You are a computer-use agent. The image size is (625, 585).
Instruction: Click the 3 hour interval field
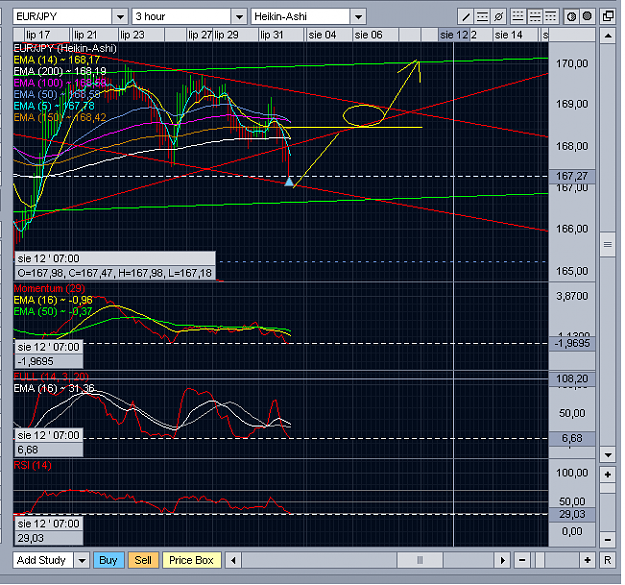tap(181, 17)
